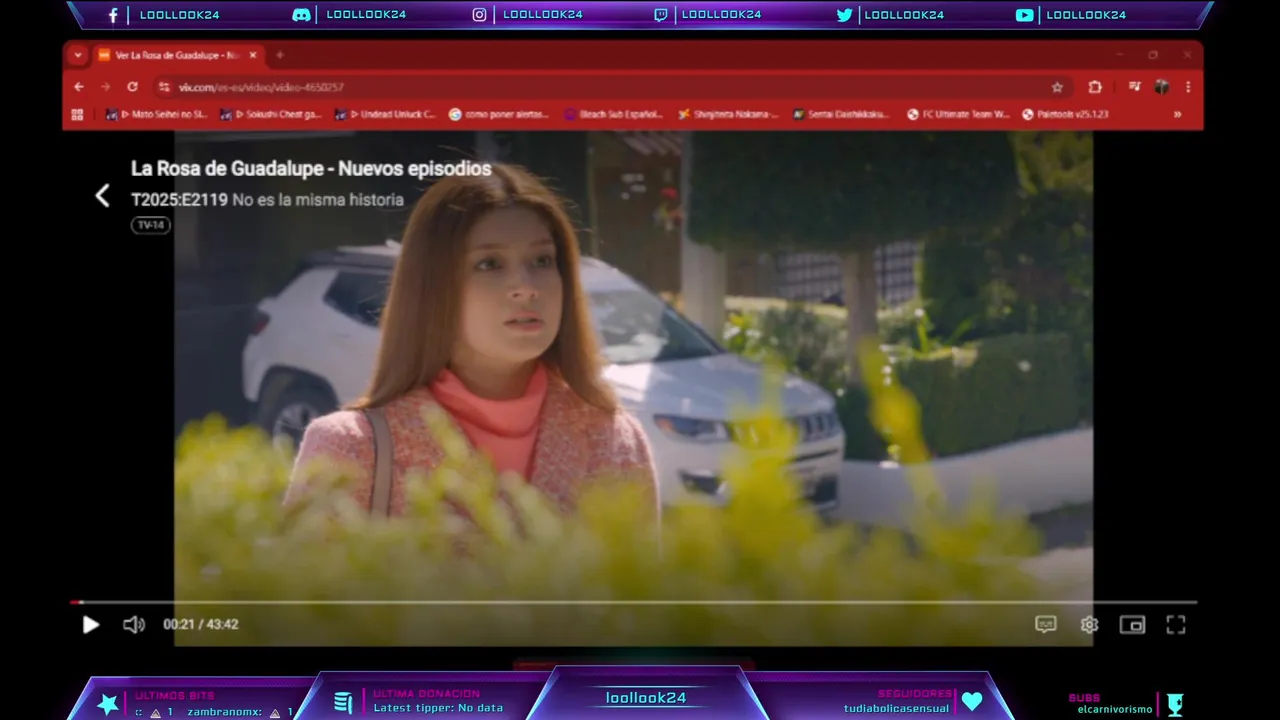This screenshot has width=1280, height=720.
Task: Open a new browser tab
Action: tap(280, 55)
